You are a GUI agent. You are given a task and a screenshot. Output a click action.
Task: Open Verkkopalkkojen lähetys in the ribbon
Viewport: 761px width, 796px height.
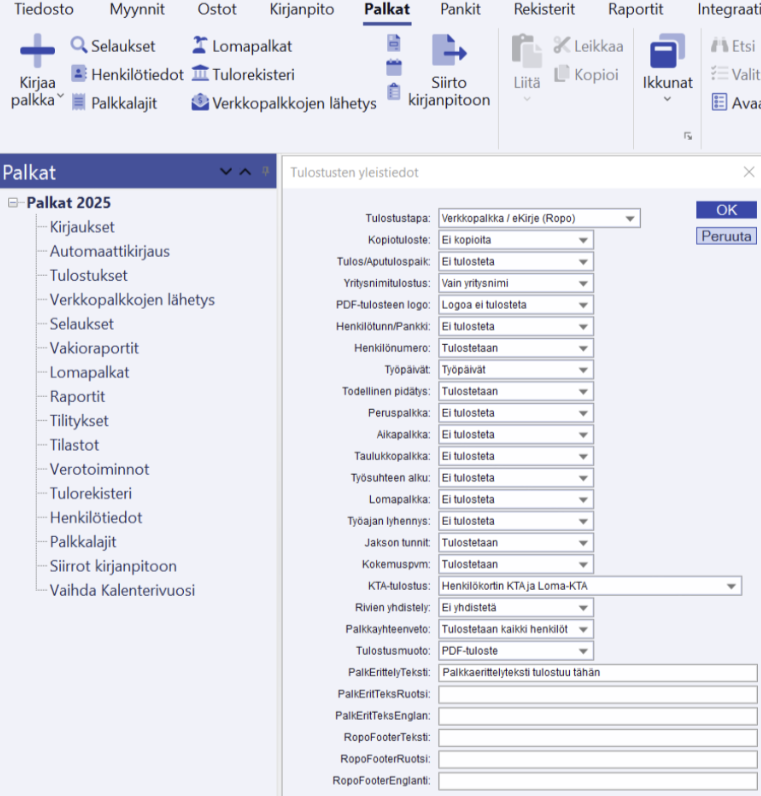tap(200, 103)
